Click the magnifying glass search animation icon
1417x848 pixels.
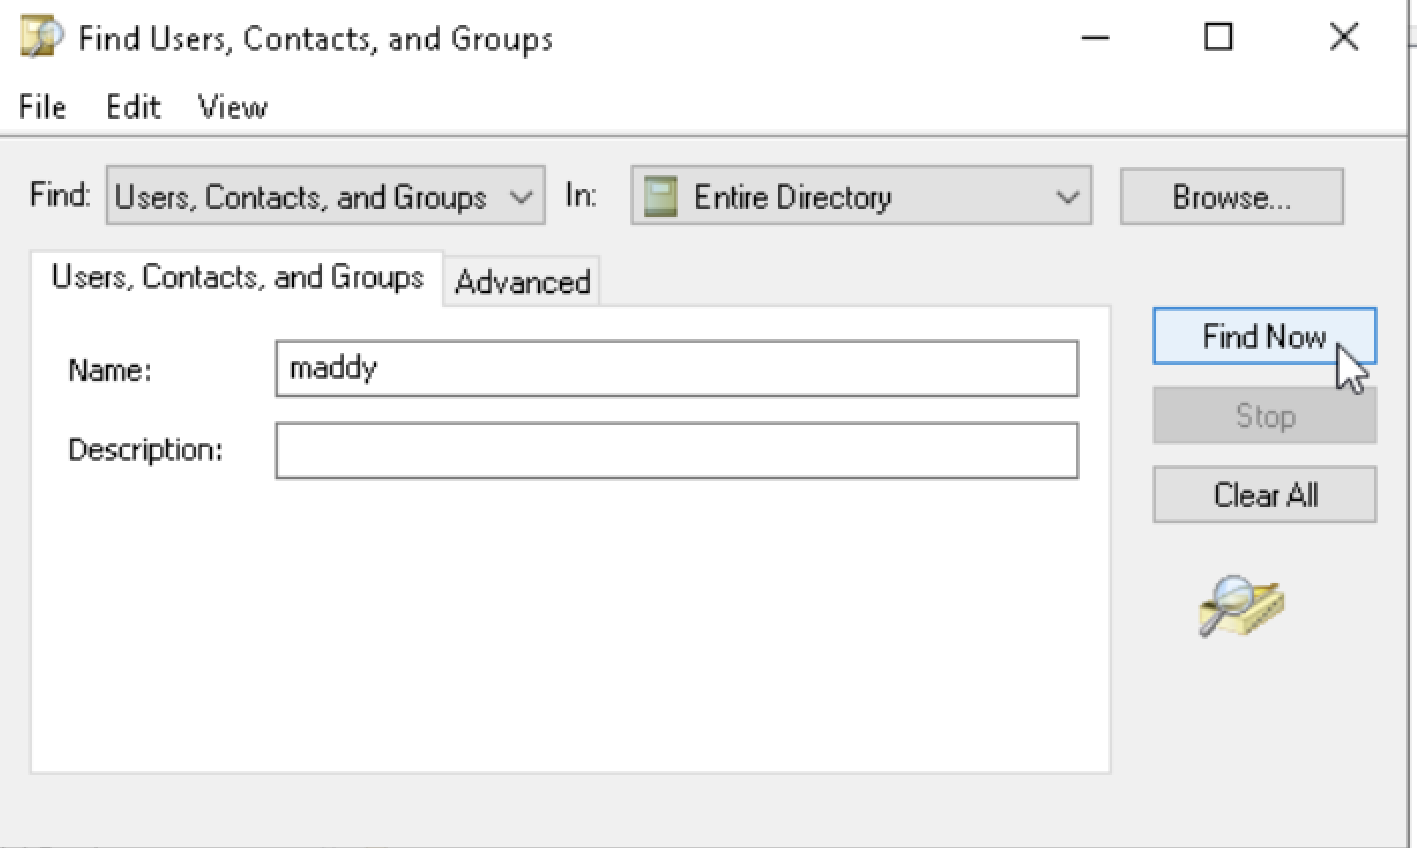click(1240, 606)
